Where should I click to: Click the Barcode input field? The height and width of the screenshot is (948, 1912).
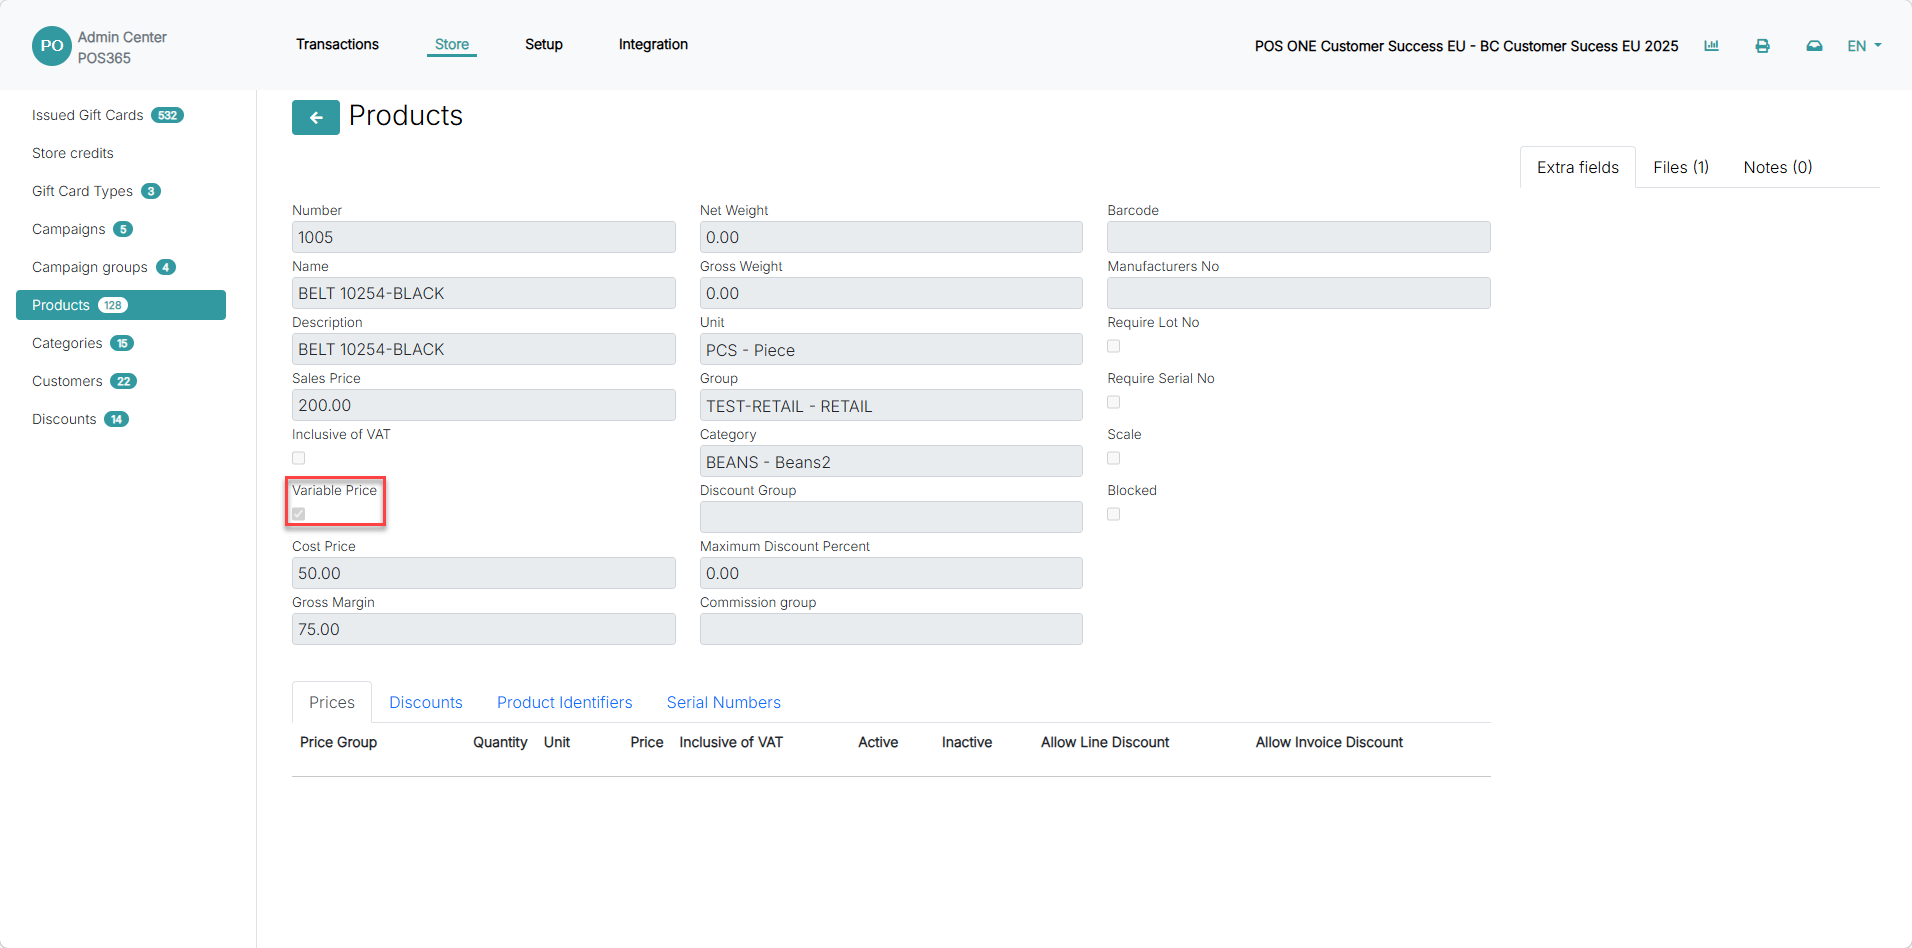pyautogui.click(x=1299, y=237)
